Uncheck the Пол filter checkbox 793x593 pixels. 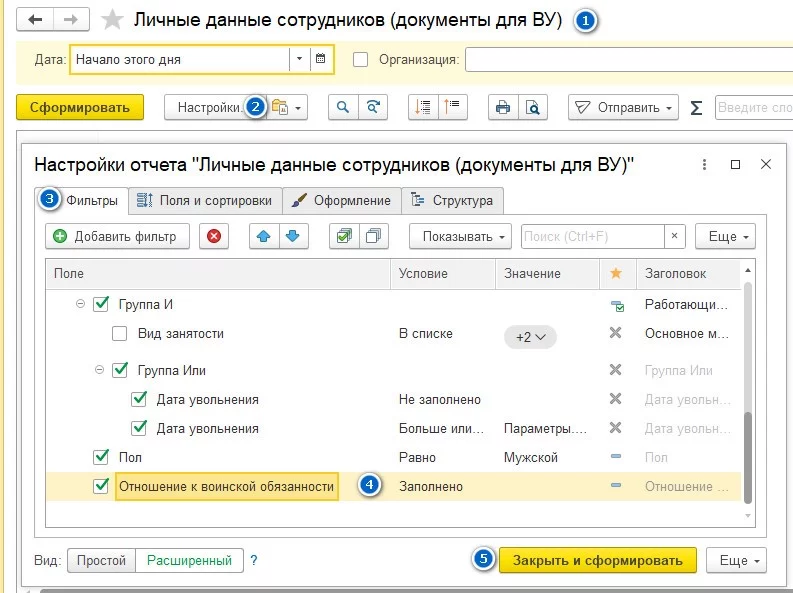point(101,457)
